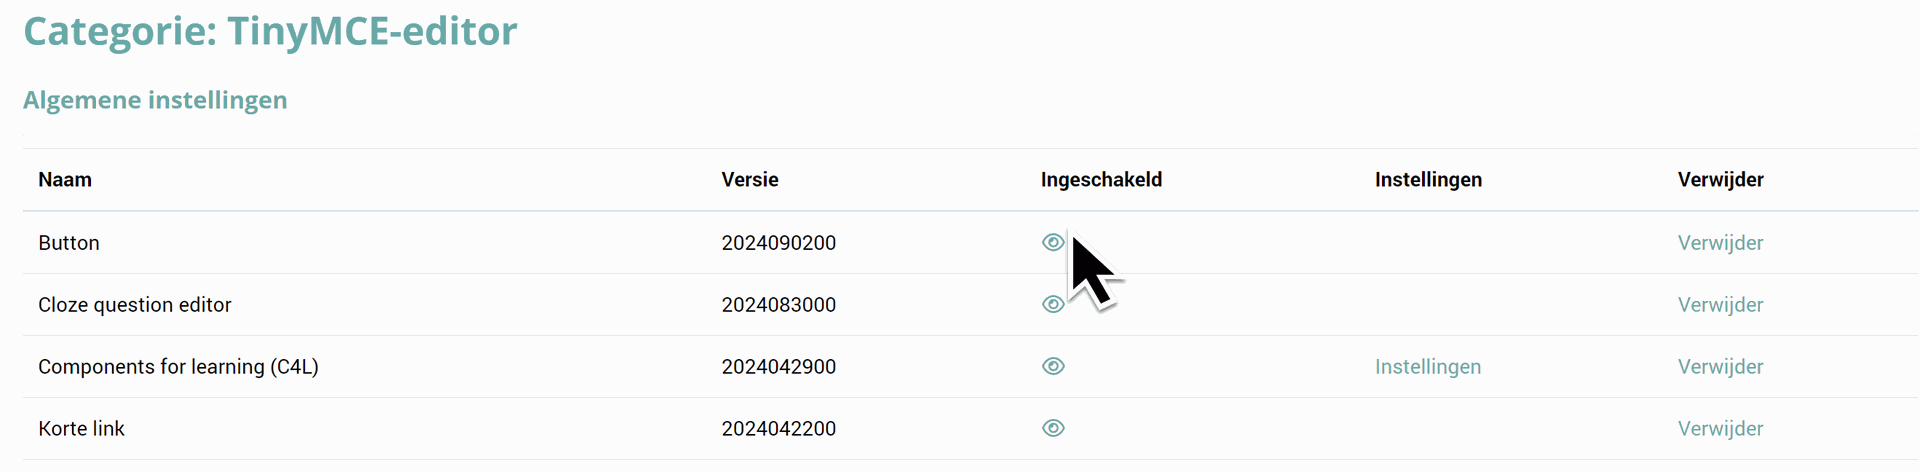Image resolution: width=1920 pixels, height=472 pixels.
Task: Click the Components for learning (C4L) name
Action: (x=178, y=367)
